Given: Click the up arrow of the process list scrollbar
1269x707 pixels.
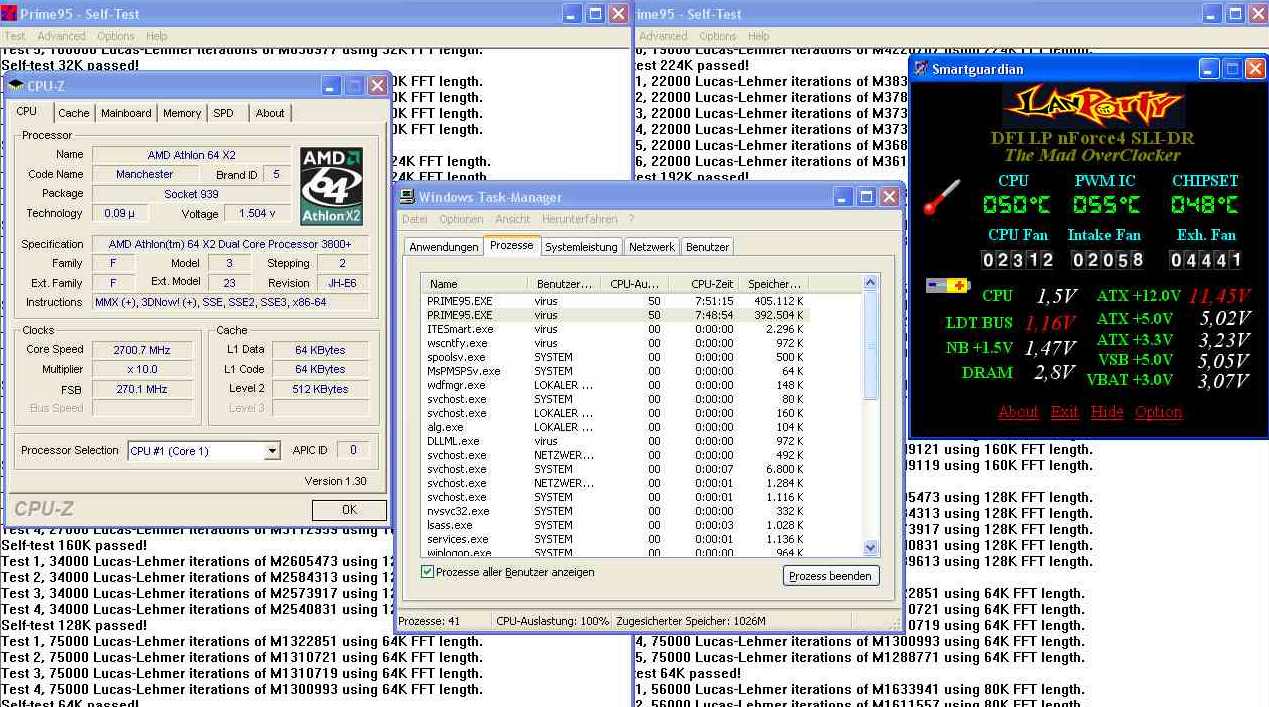Looking at the screenshot, I should click(870, 283).
